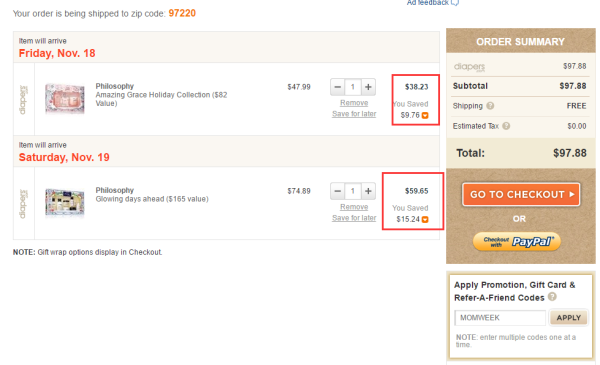
Task: Expand the $15.24 savings details arrow
Action: (425, 220)
